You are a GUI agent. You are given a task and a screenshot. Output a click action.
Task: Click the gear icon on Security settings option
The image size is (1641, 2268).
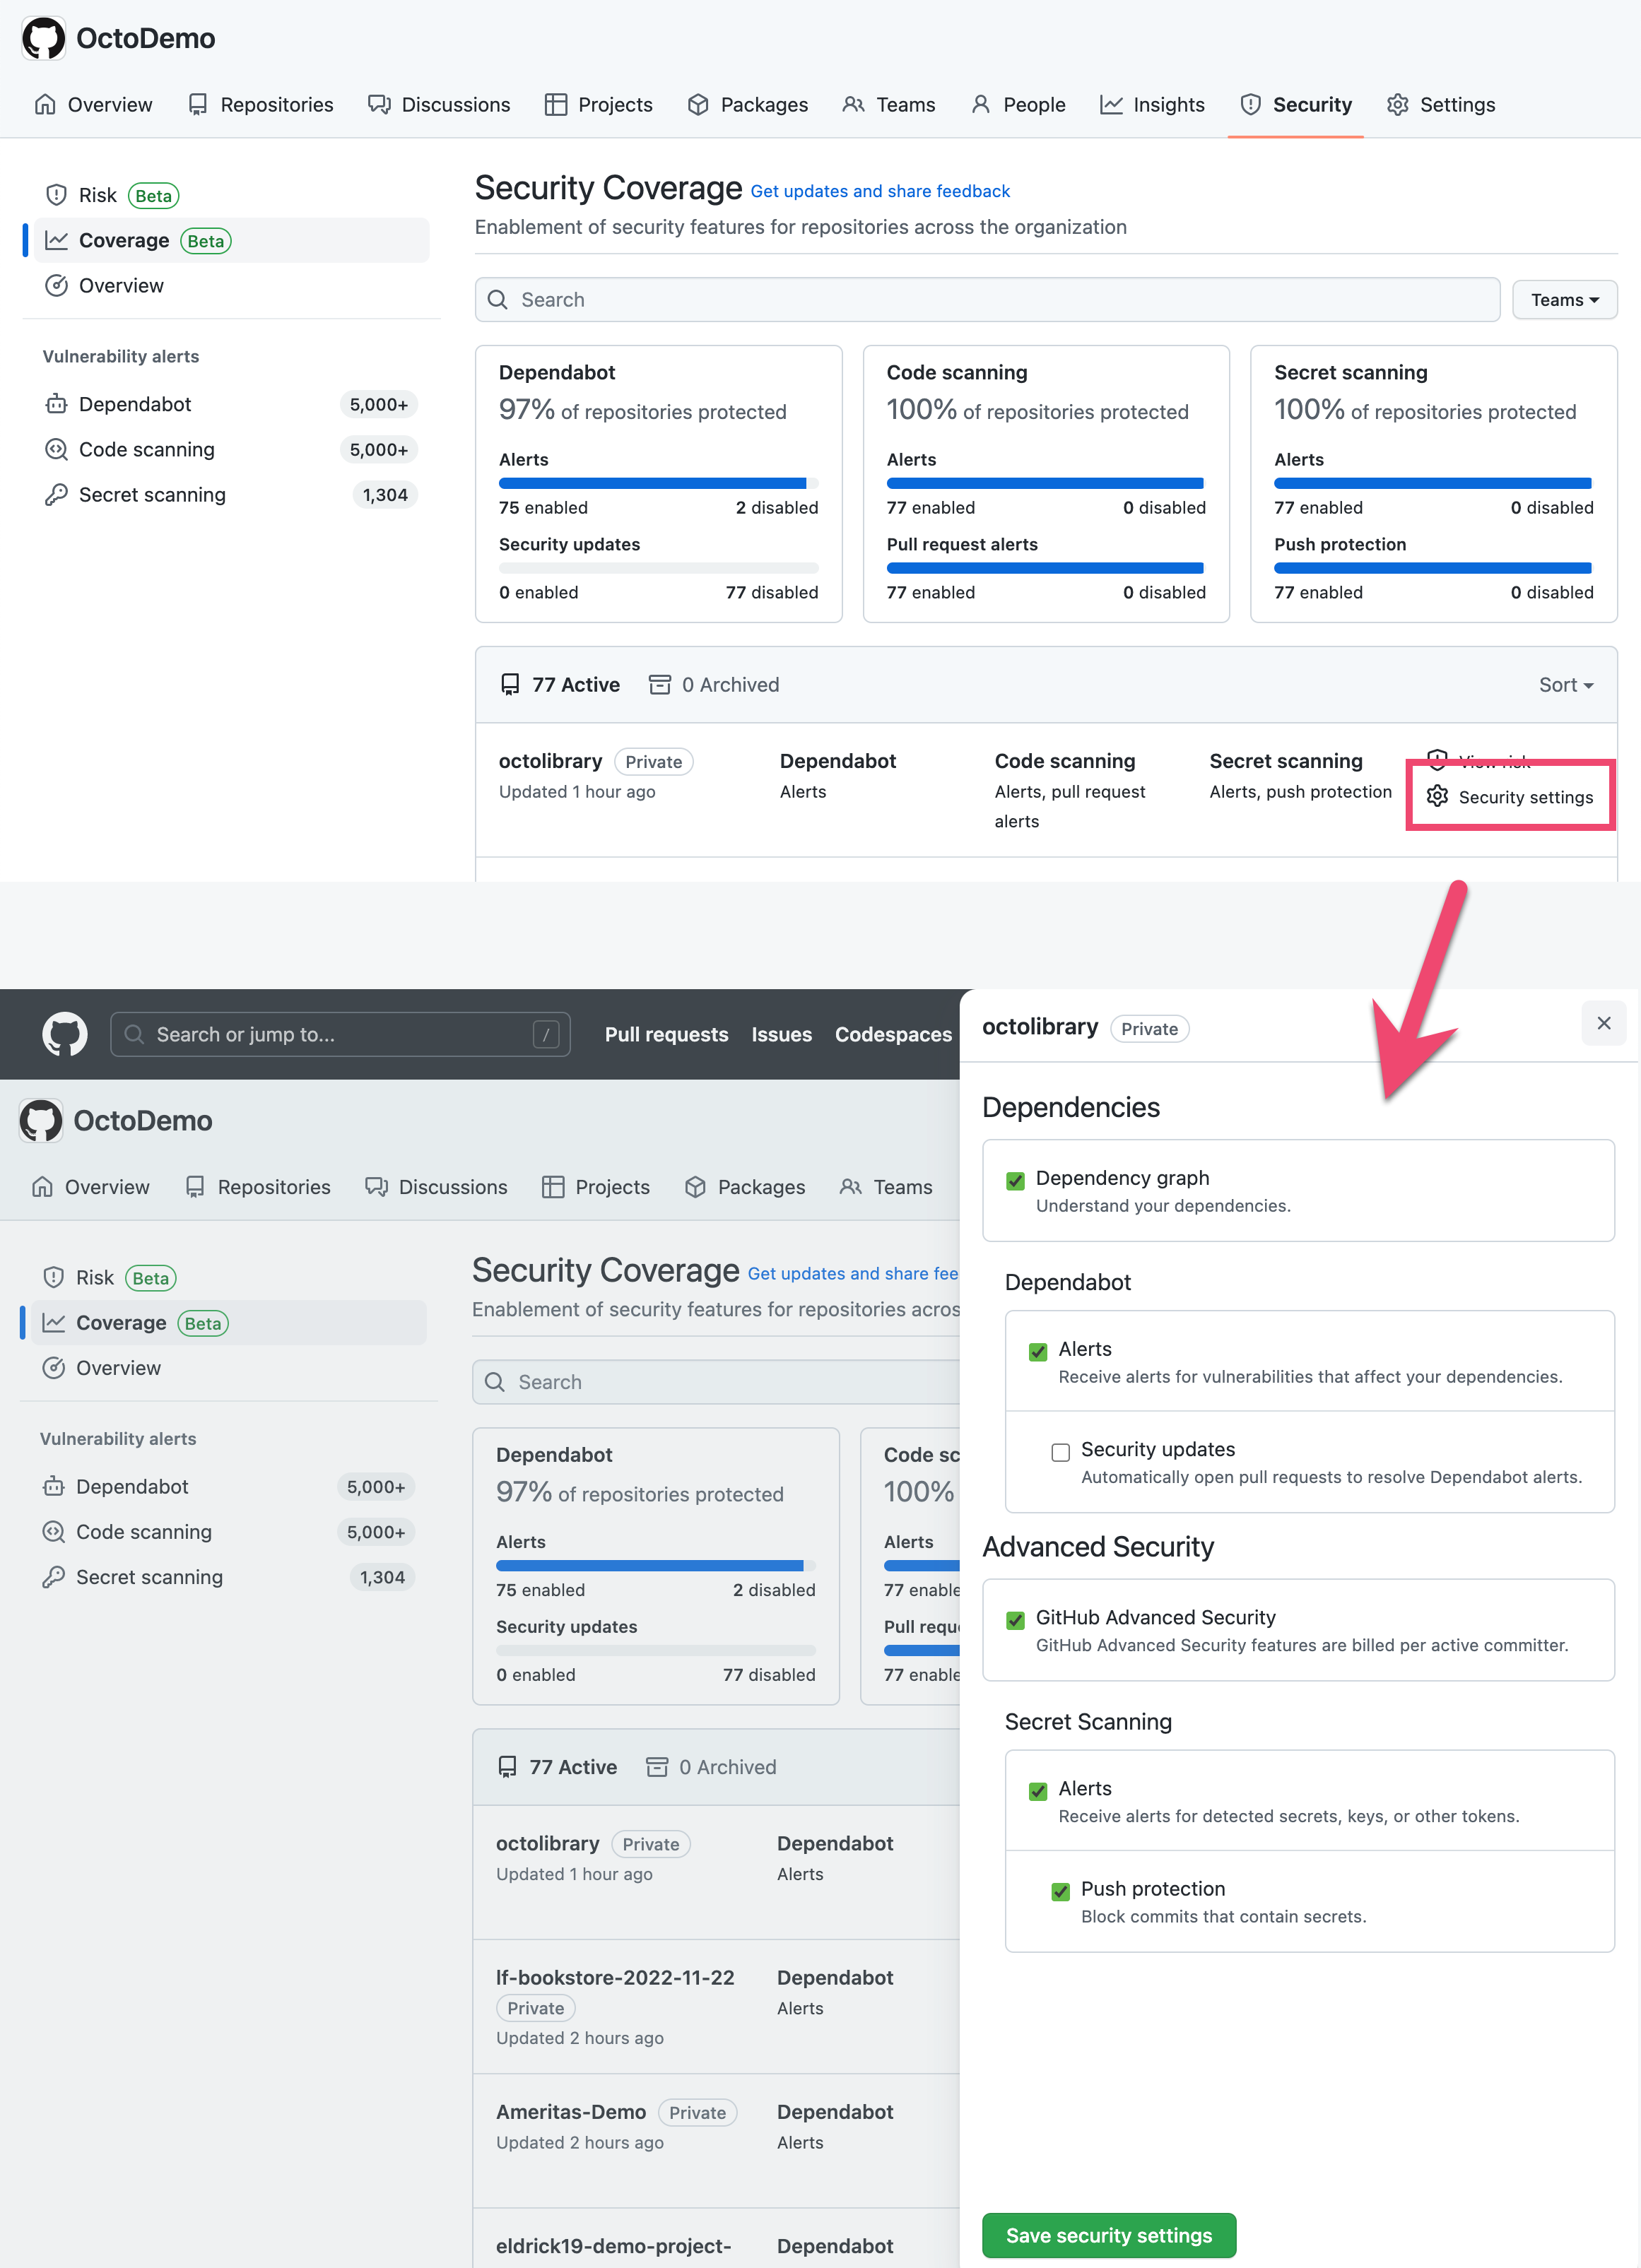pyautogui.click(x=1438, y=796)
